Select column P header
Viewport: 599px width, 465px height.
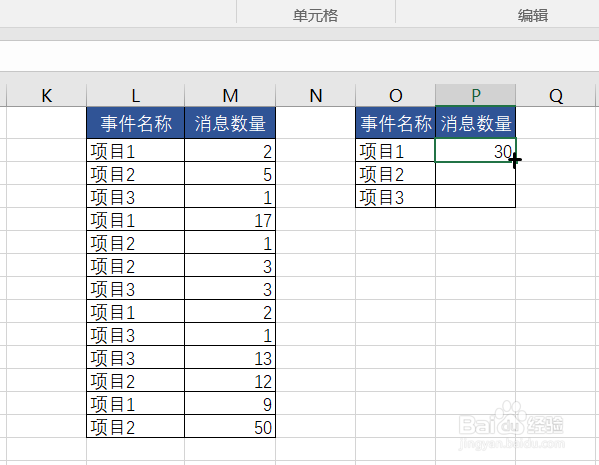point(476,96)
